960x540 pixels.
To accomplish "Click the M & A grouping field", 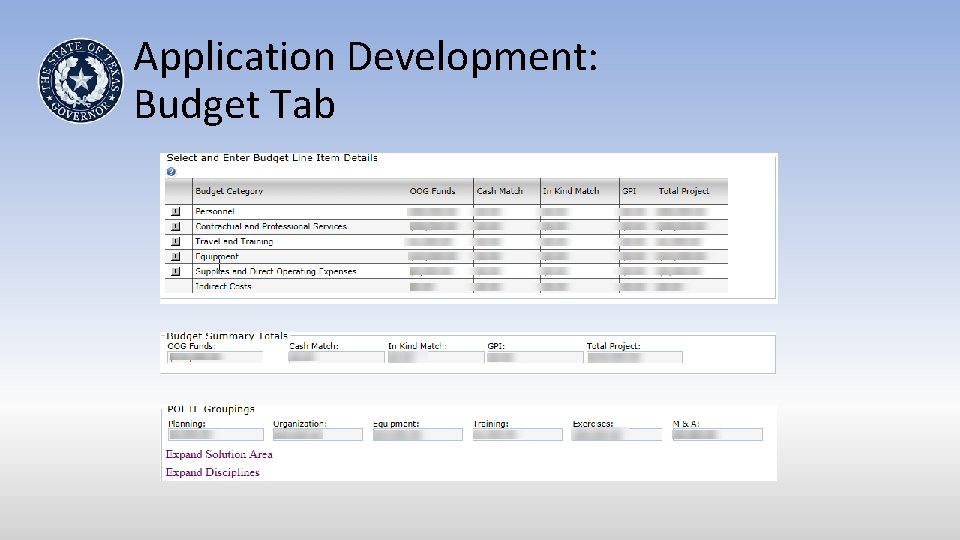I will pyautogui.click(x=717, y=435).
